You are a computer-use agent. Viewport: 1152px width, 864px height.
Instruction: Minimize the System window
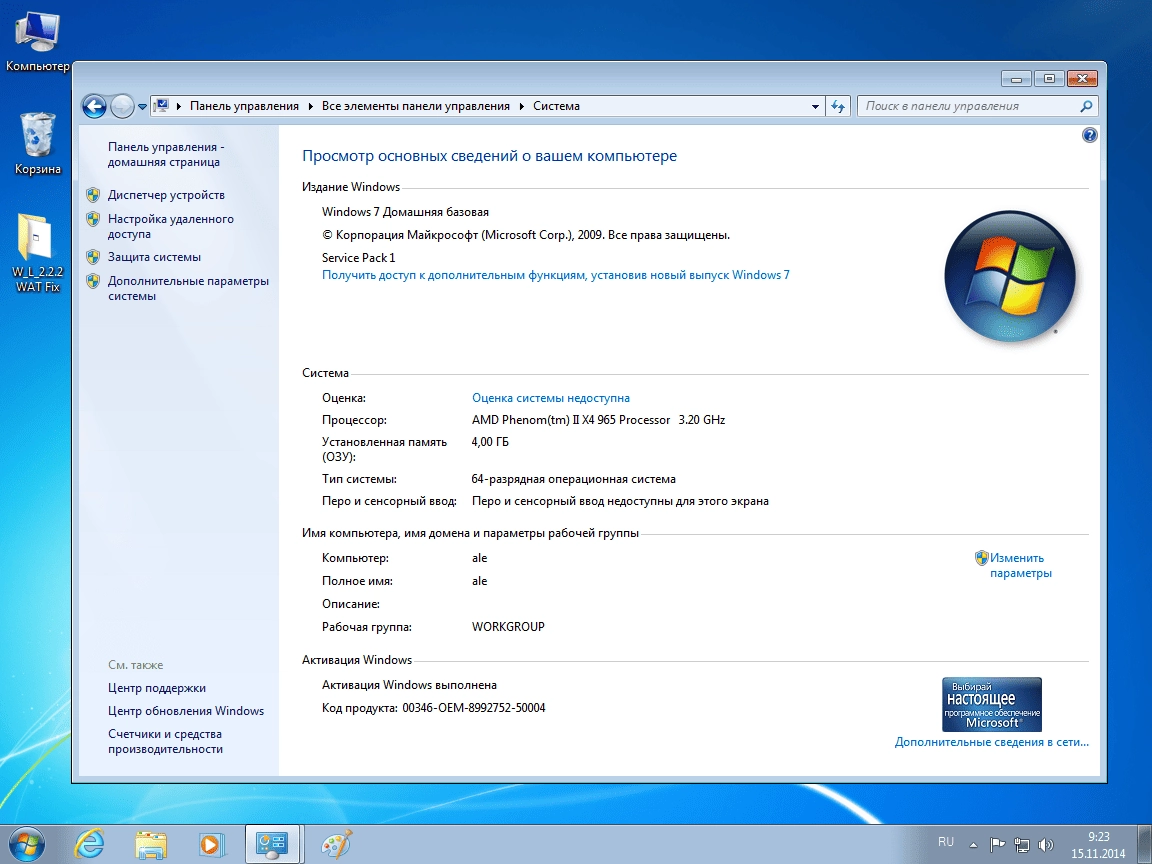pyautogui.click(x=1017, y=79)
